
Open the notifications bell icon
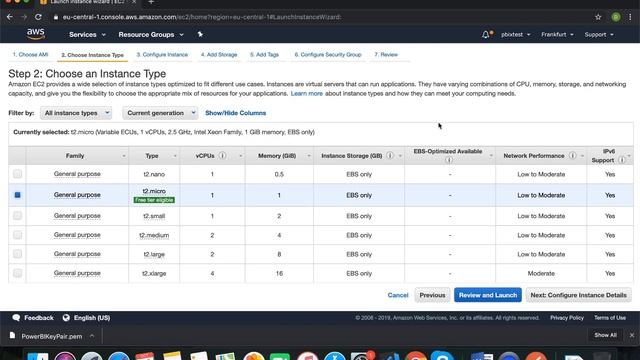(x=486, y=35)
